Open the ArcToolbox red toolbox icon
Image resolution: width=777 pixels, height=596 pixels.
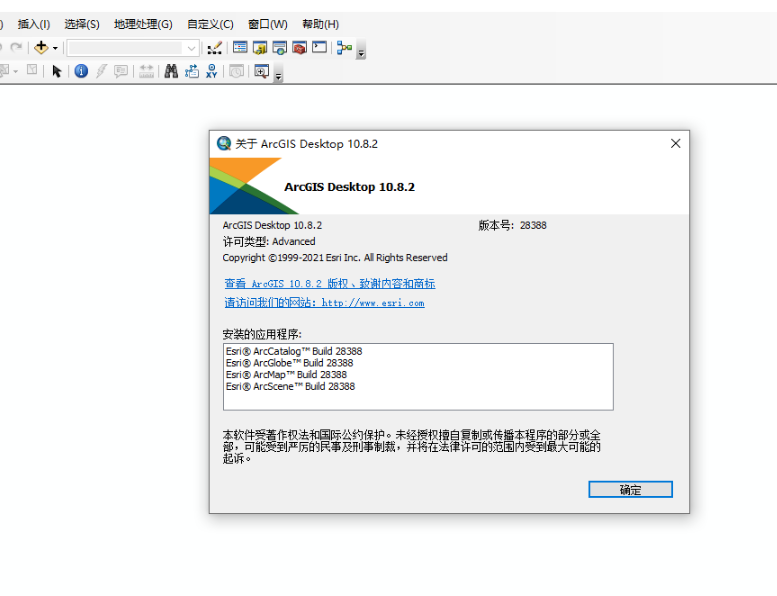tap(299, 48)
